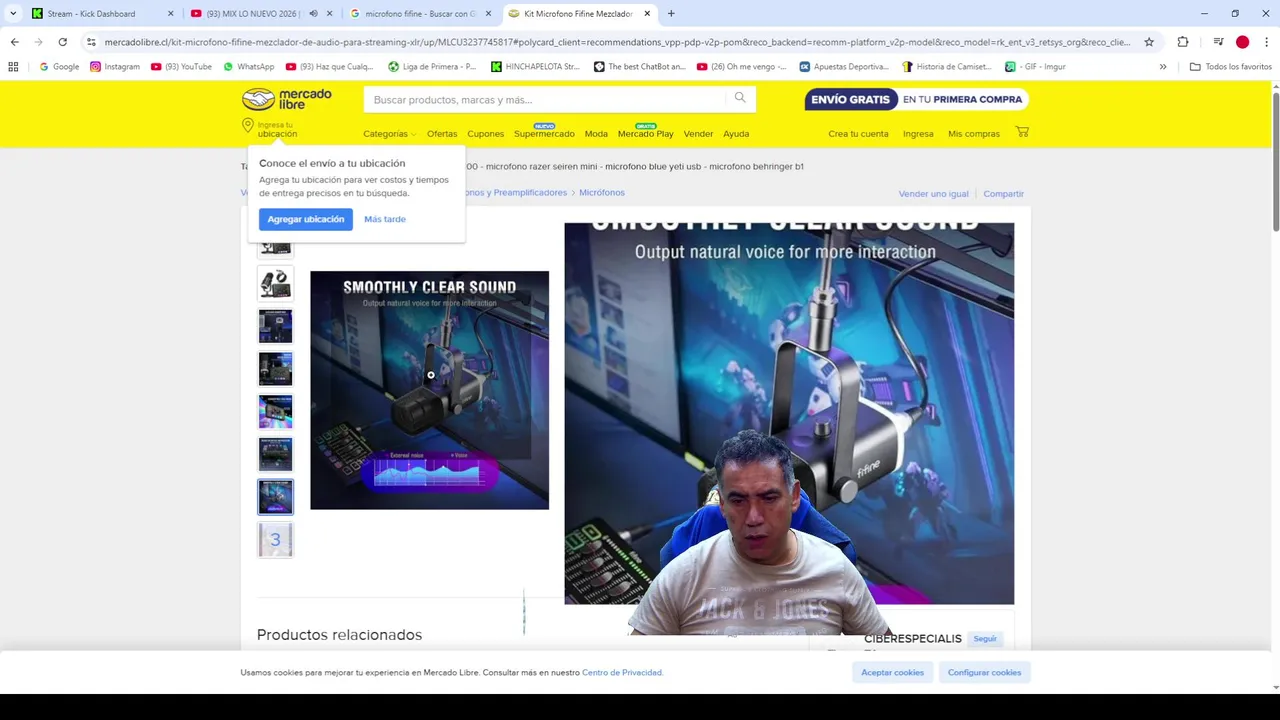
Task: Click the Agregar ubicación button
Action: point(305,219)
